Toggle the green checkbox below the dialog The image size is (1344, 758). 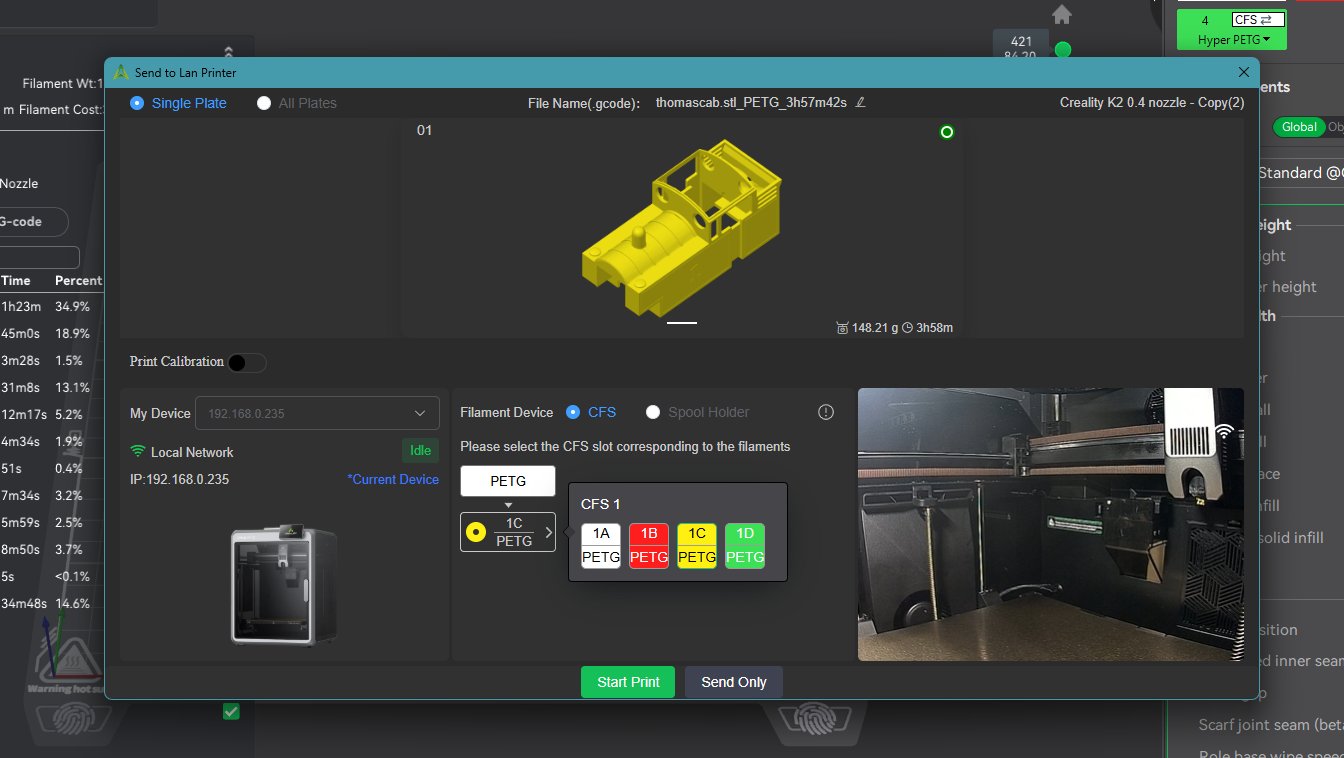[x=231, y=712]
